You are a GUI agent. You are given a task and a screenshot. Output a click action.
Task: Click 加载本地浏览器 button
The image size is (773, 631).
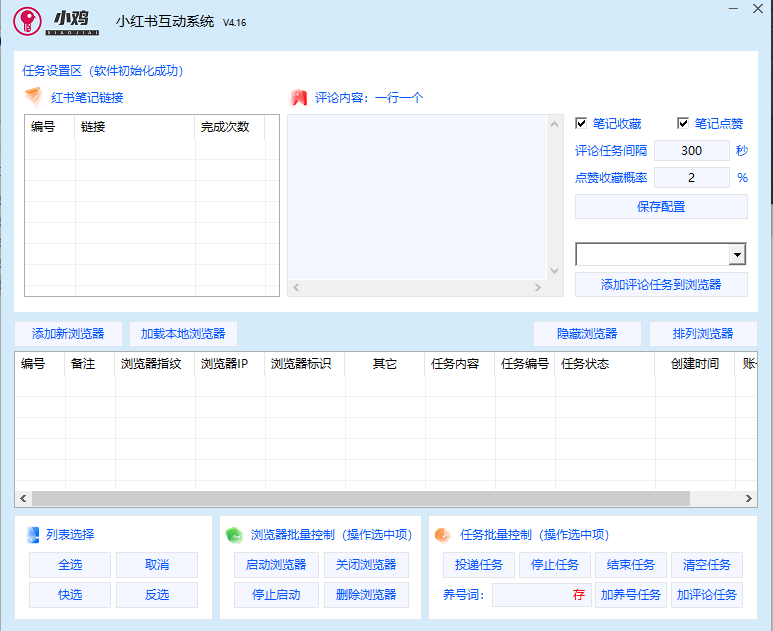(183, 334)
